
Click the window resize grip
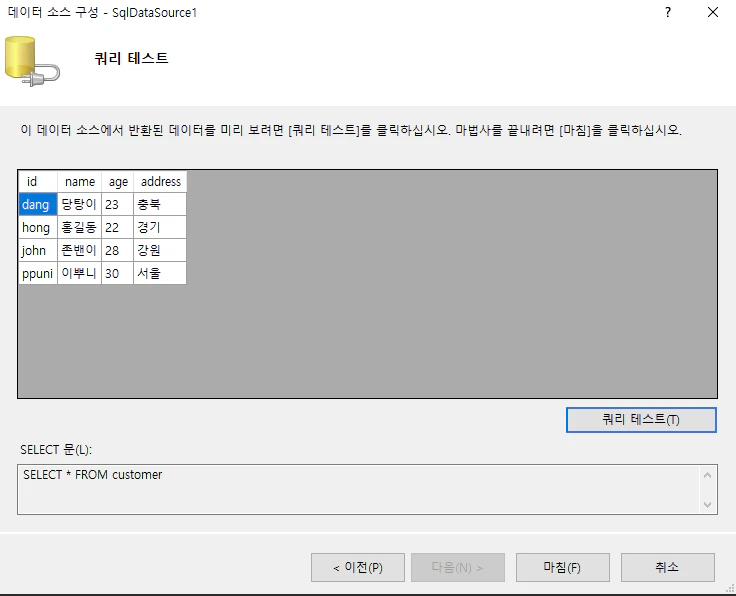[x=730, y=588]
